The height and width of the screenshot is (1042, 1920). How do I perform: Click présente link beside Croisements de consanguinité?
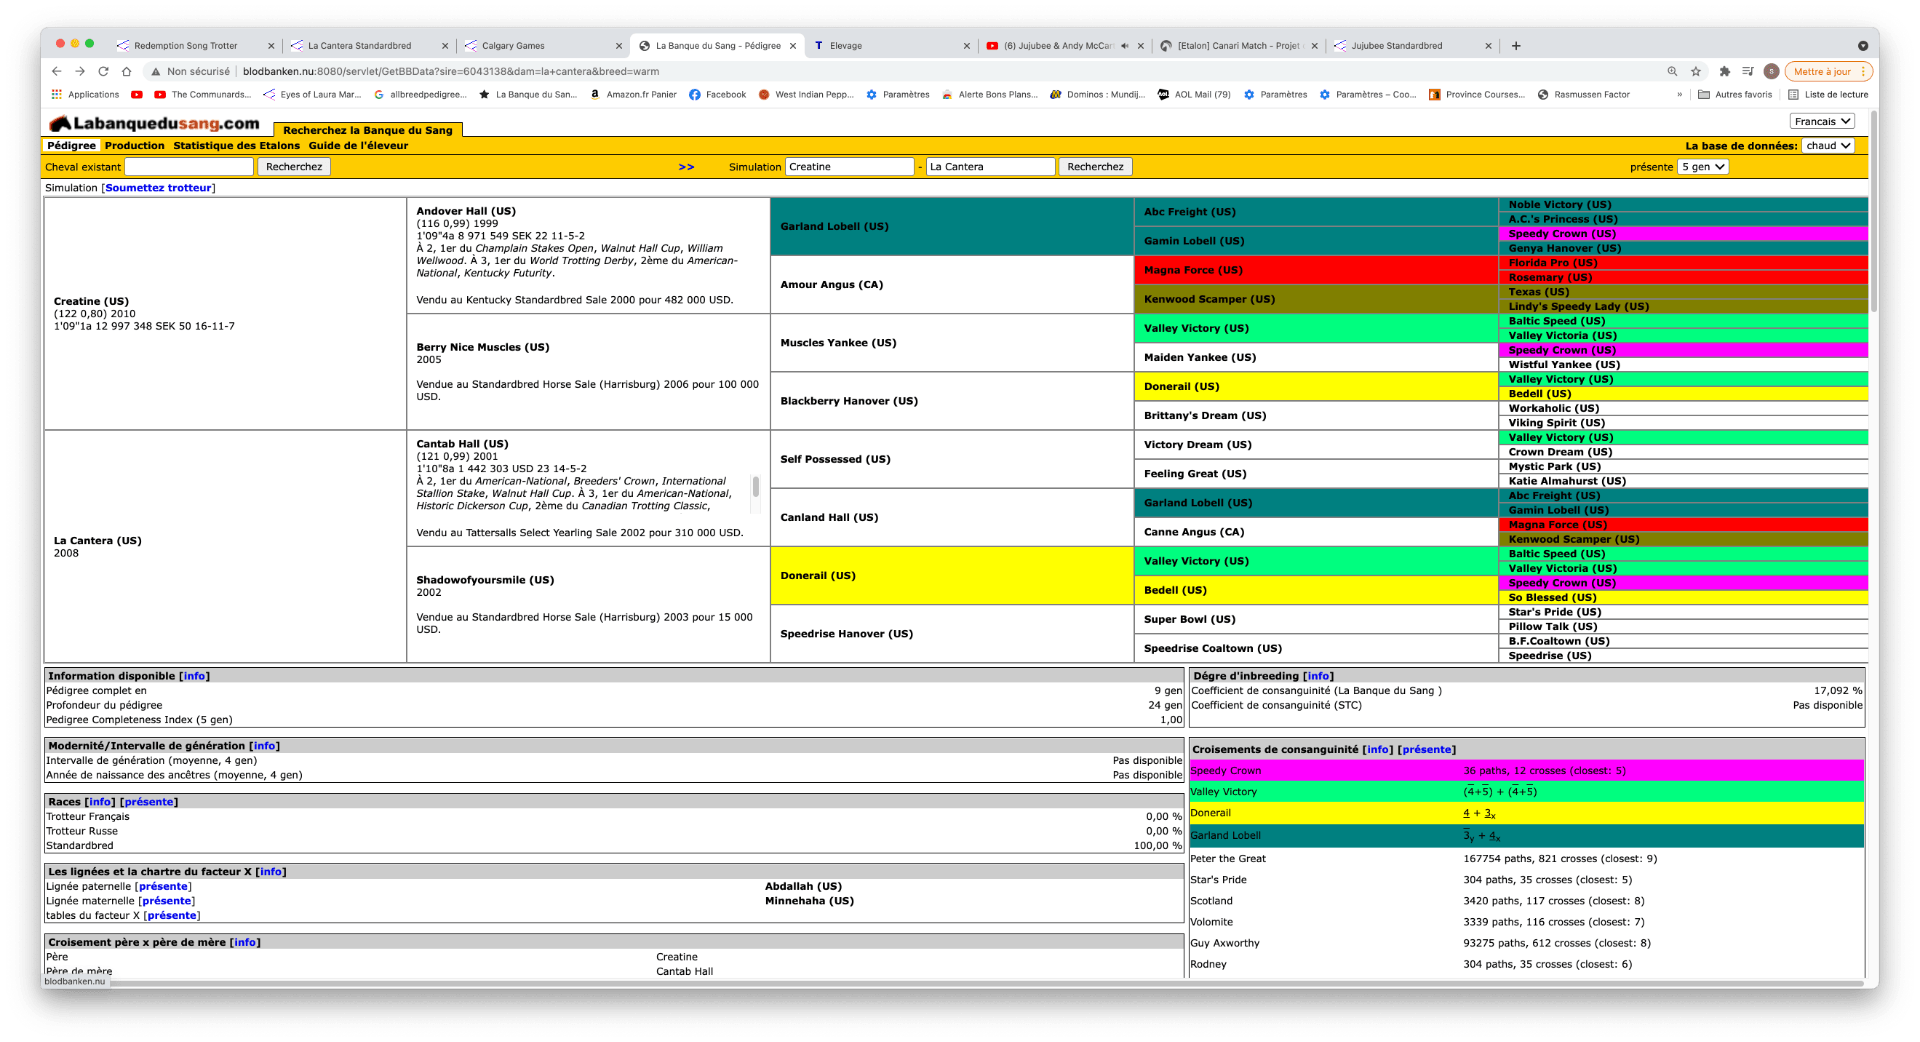[1426, 749]
